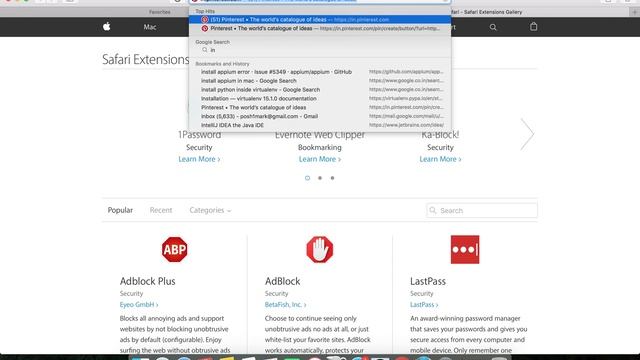The width and height of the screenshot is (640, 360).
Task: Click Learn More under Evernote Web Clipper
Action: click(x=320, y=159)
